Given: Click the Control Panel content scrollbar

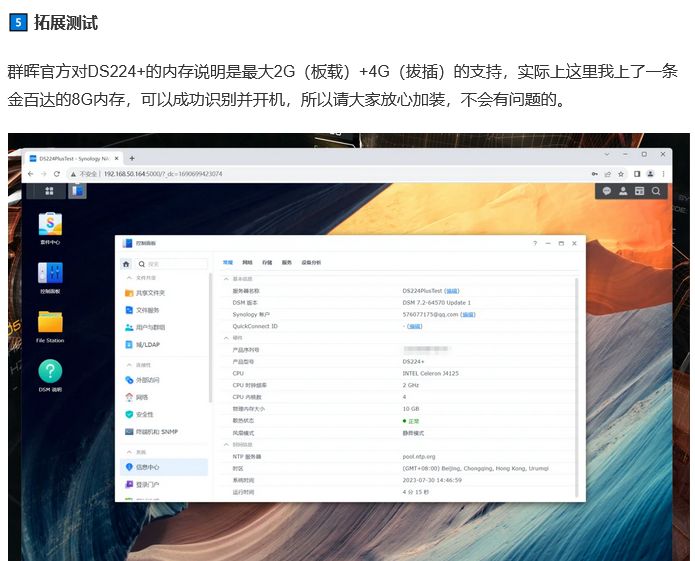Looking at the screenshot, I should (x=576, y=387).
